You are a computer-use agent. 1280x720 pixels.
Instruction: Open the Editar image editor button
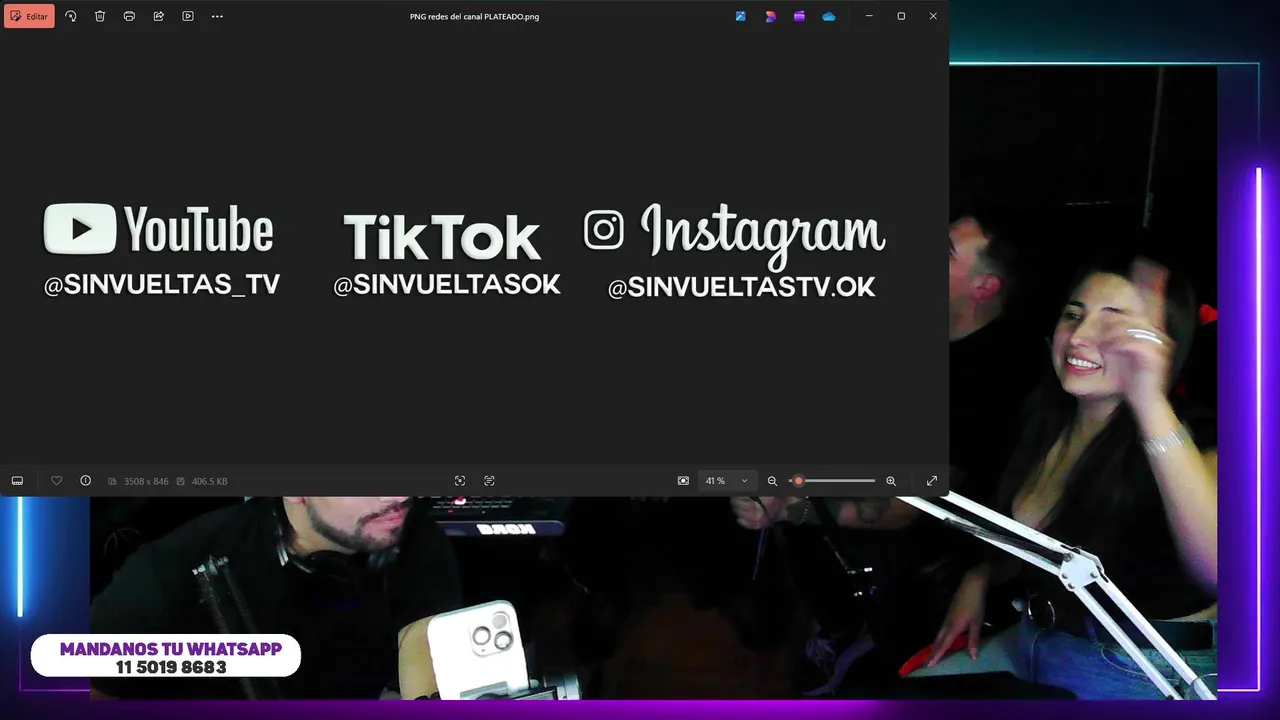tap(29, 16)
